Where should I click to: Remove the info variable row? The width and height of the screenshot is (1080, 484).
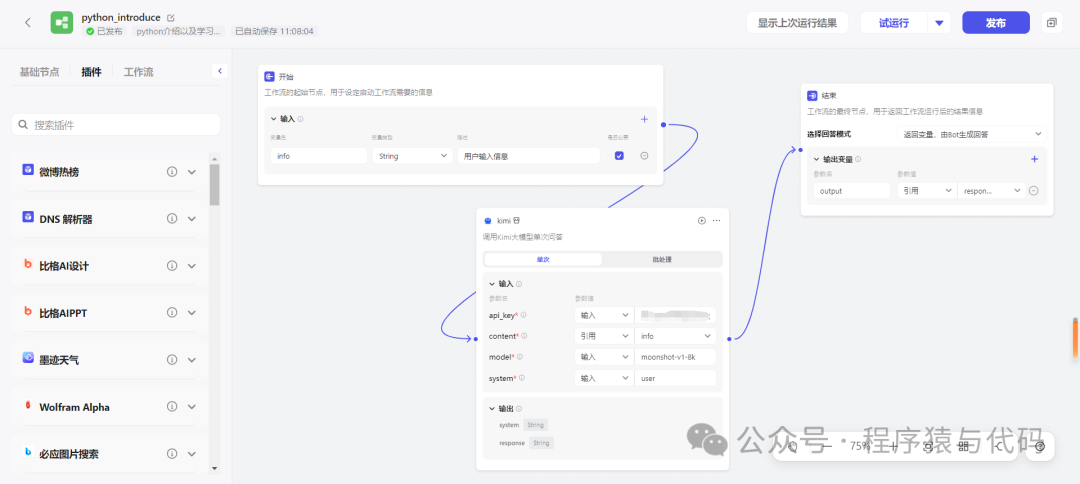(x=644, y=156)
